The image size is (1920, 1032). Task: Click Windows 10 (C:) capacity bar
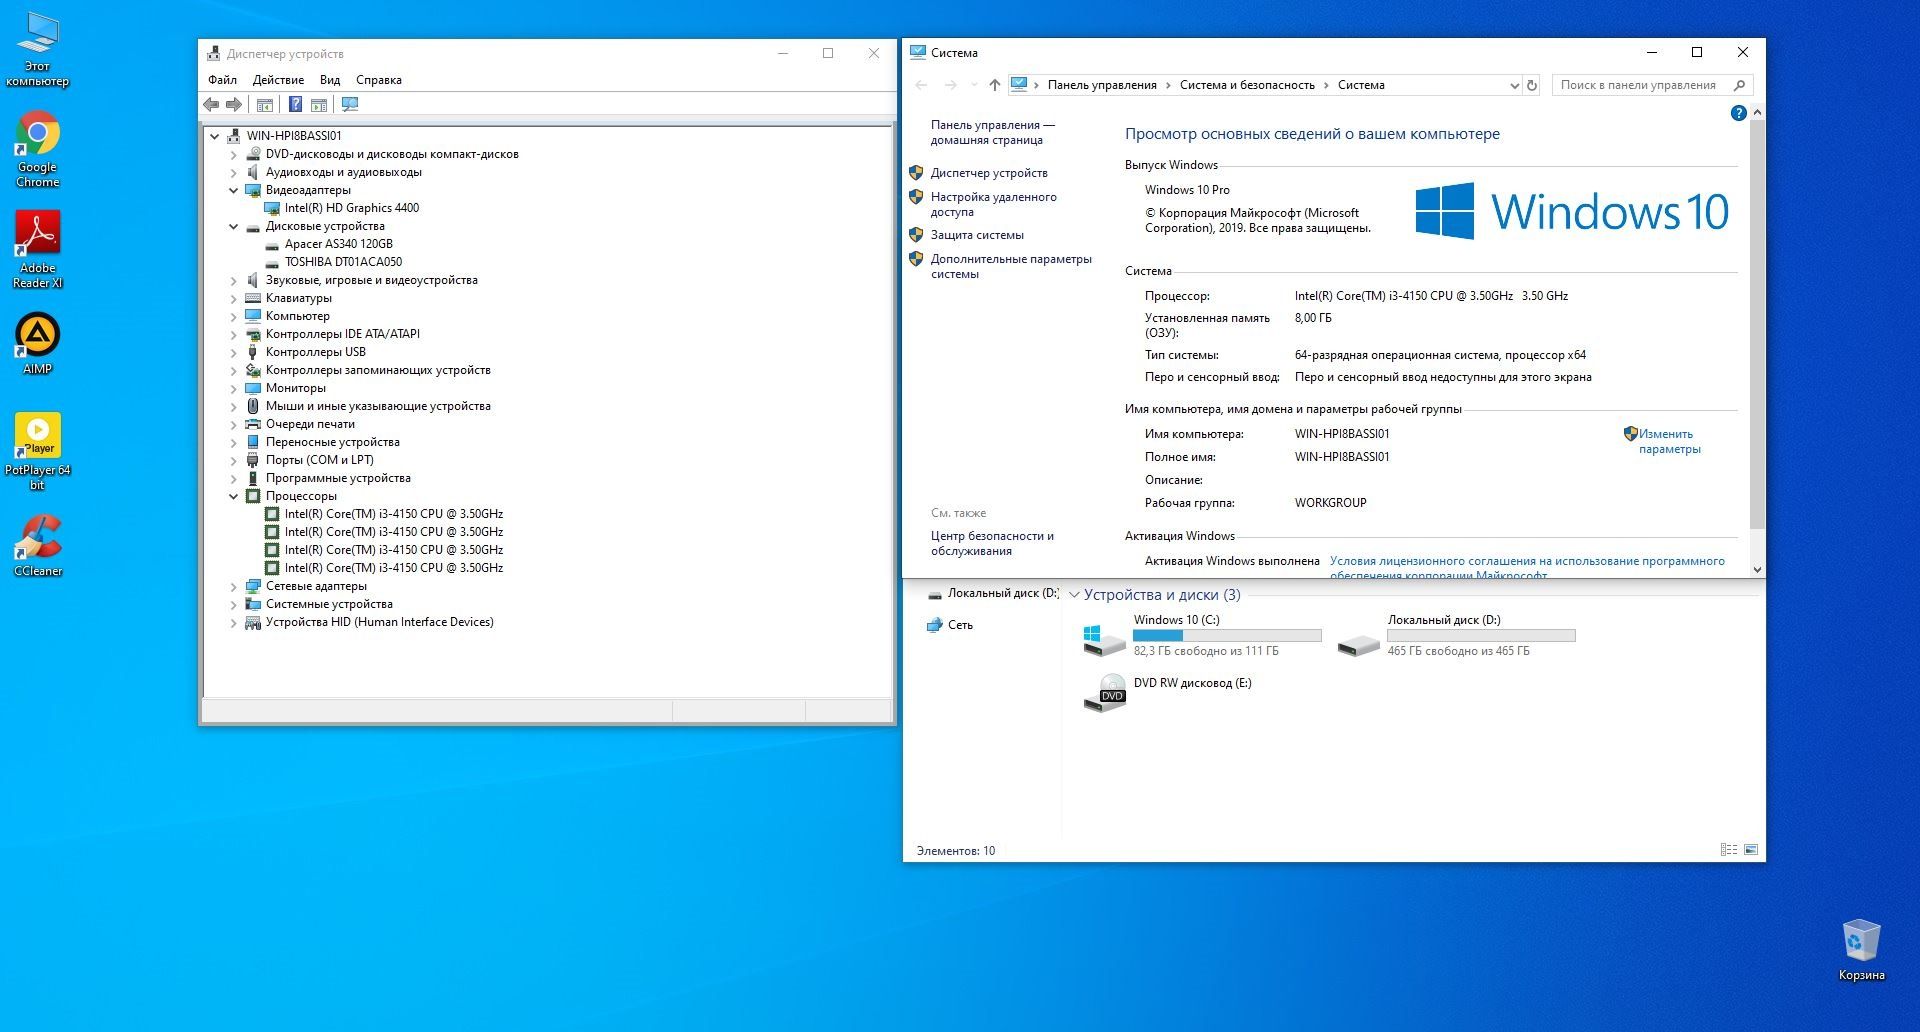(x=1227, y=636)
